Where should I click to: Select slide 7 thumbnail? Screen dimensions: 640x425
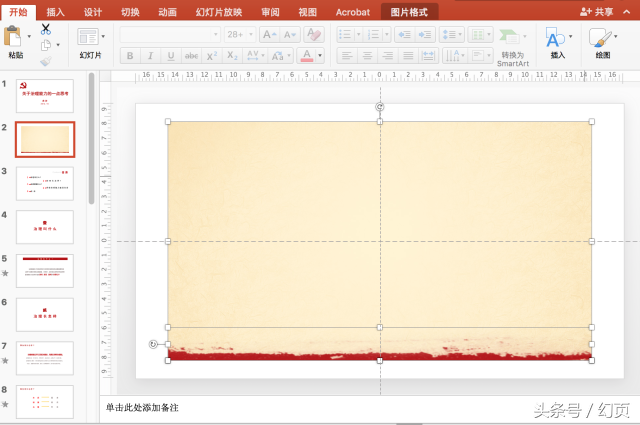45,358
